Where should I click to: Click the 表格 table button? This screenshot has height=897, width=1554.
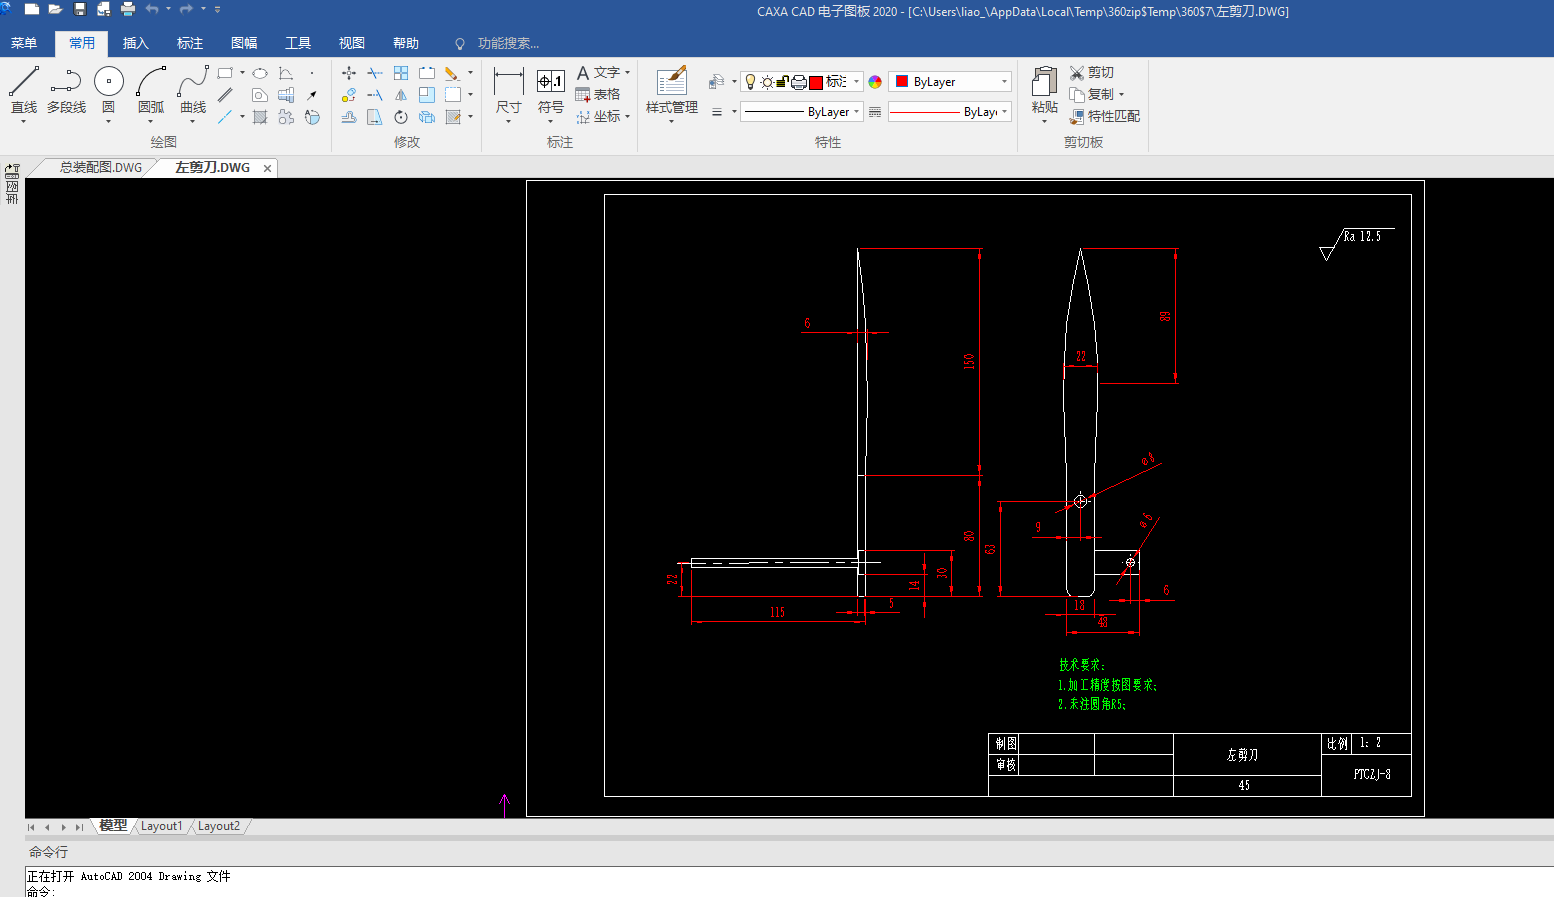click(x=598, y=95)
